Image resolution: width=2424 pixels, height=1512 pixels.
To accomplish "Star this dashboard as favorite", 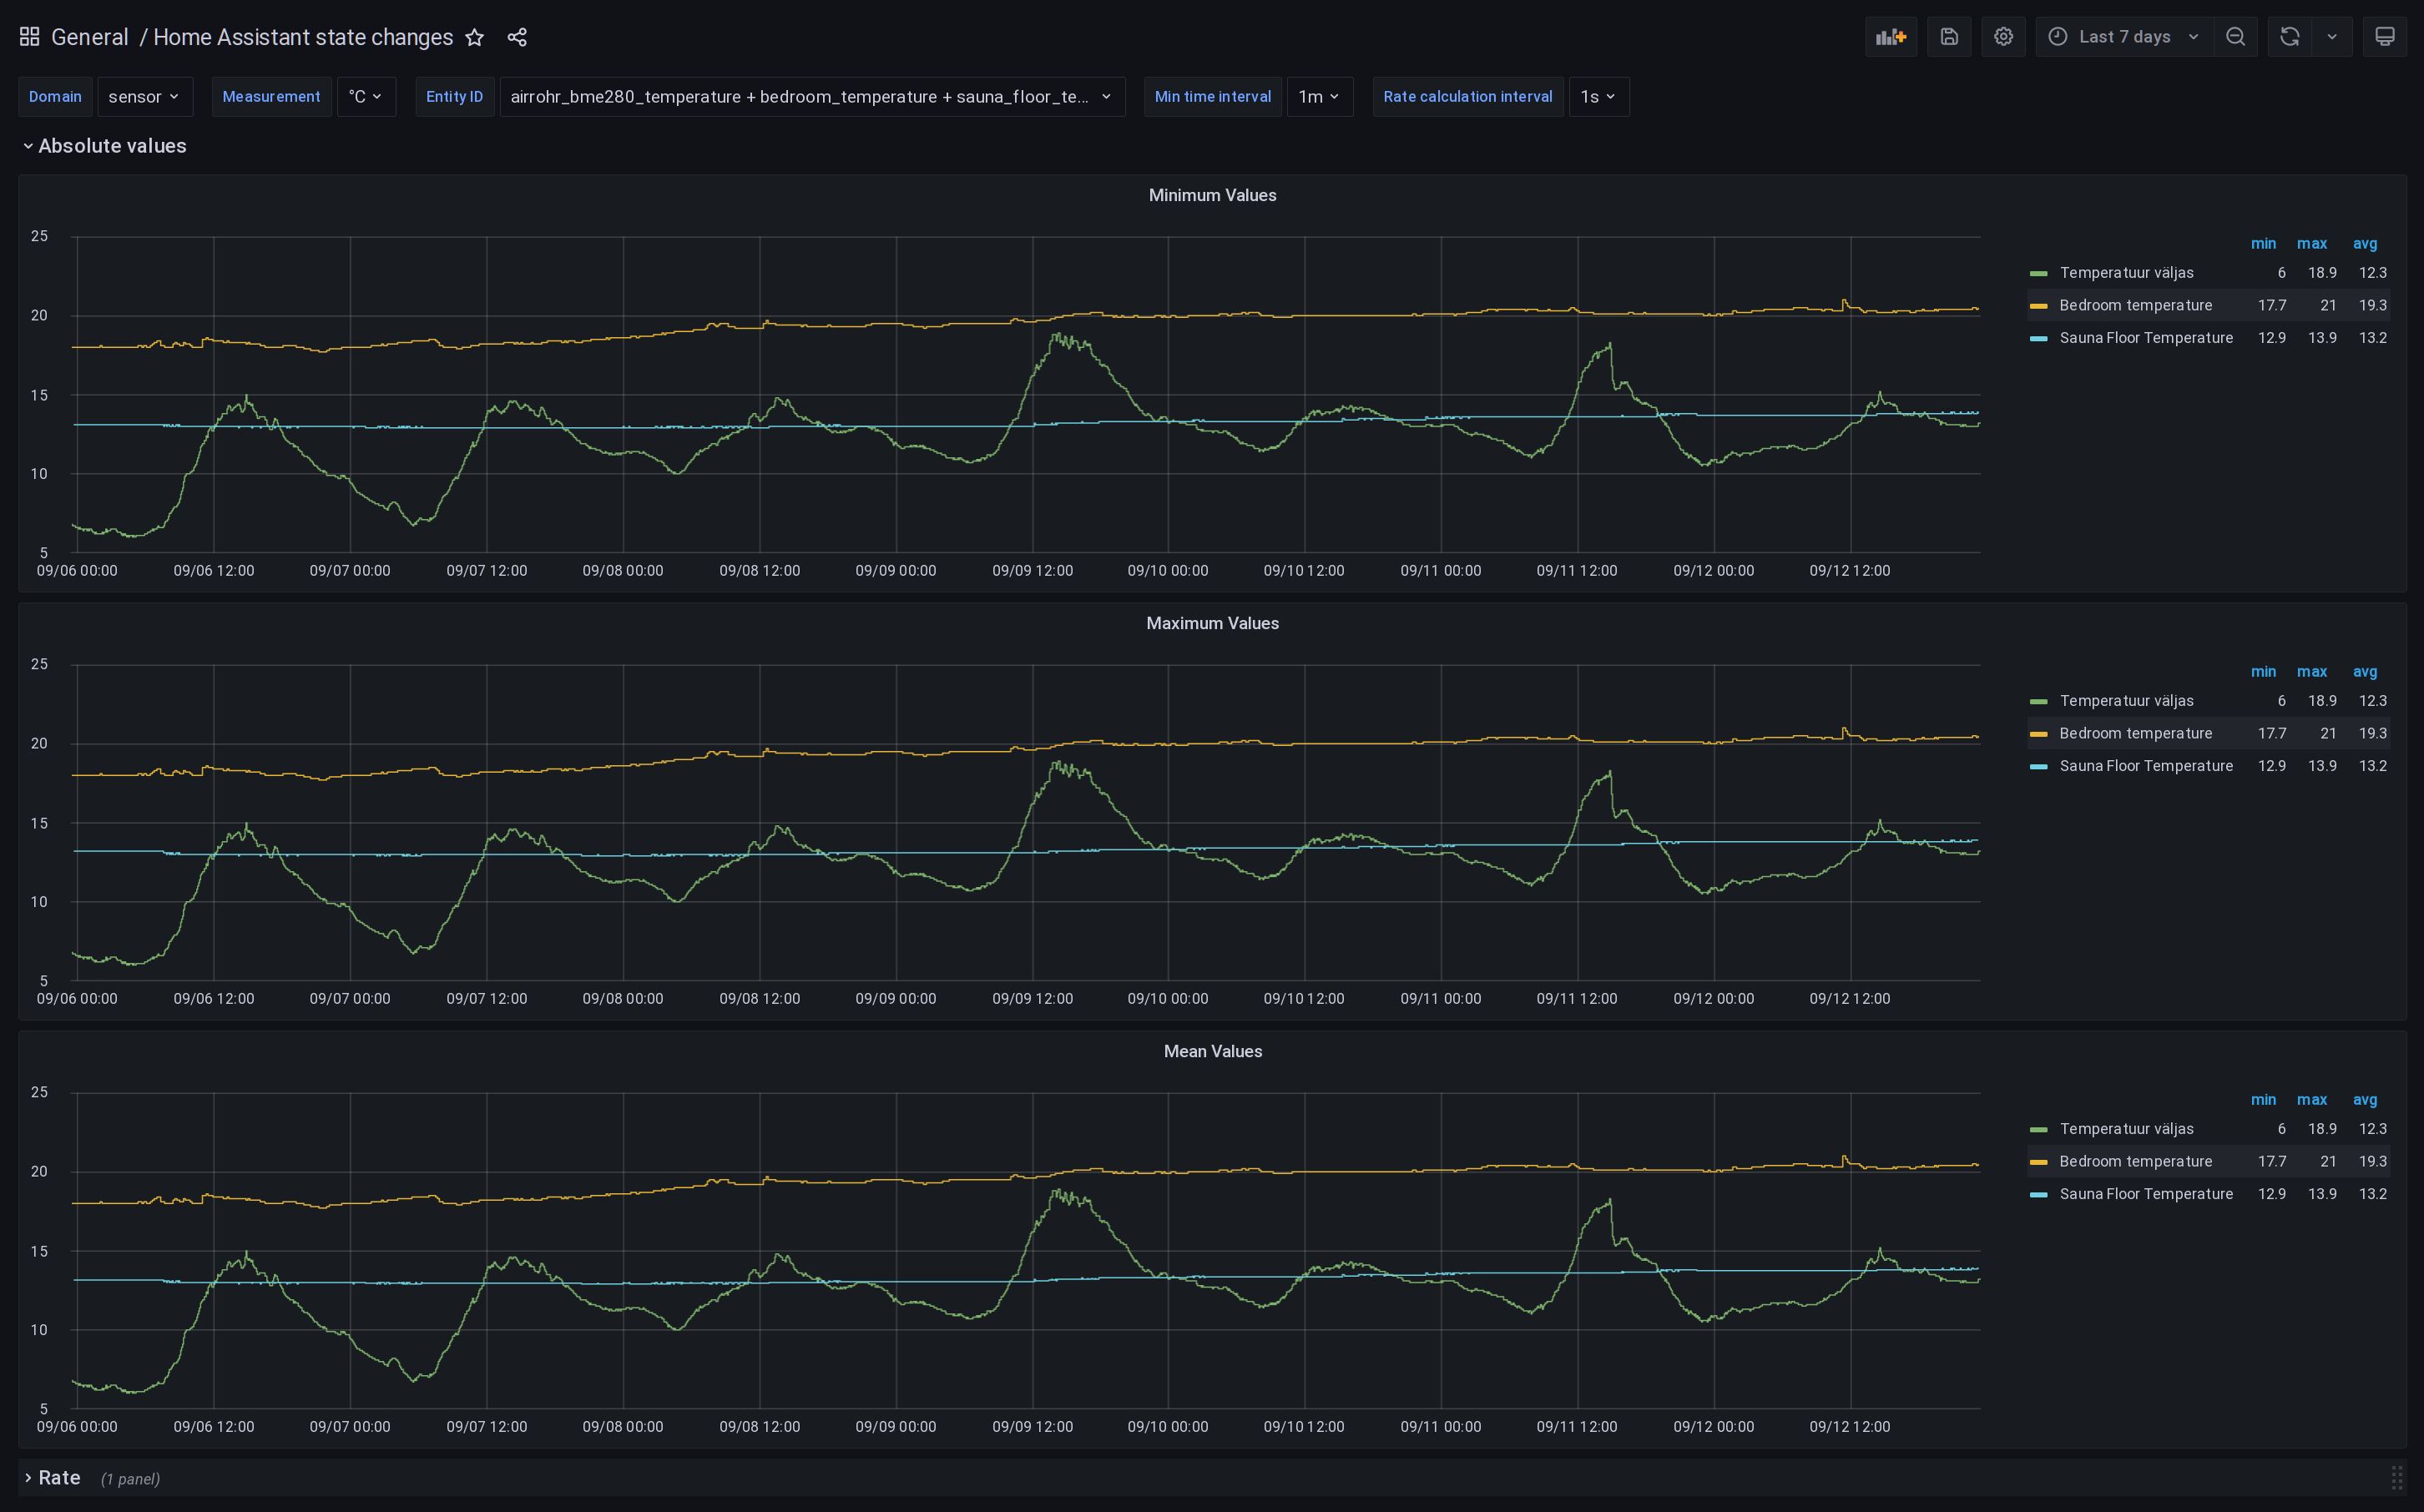I will pyautogui.click(x=475, y=38).
